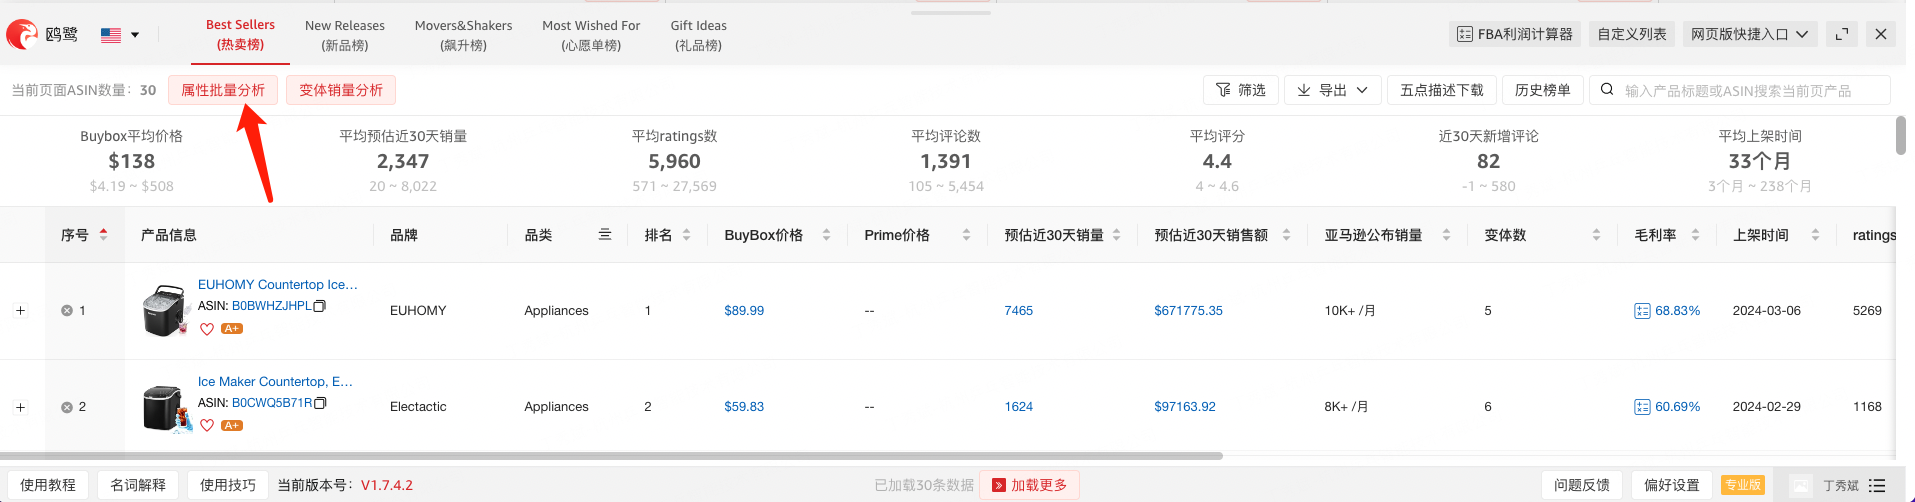Click the $59.83 BuyBox price
The width and height of the screenshot is (1915, 502).
pos(744,407)
